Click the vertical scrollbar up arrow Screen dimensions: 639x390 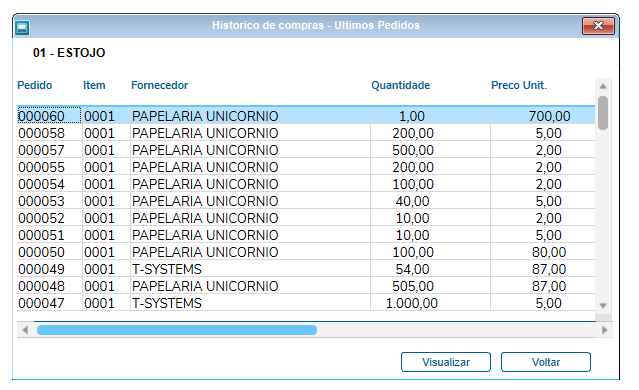pyautogui.click(x=603, y=86)
